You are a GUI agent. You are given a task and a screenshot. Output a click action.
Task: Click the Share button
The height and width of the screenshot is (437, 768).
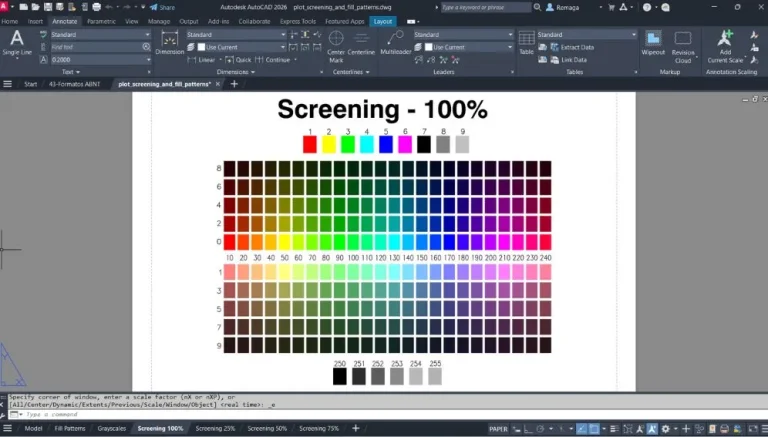[x=162, y=7]
